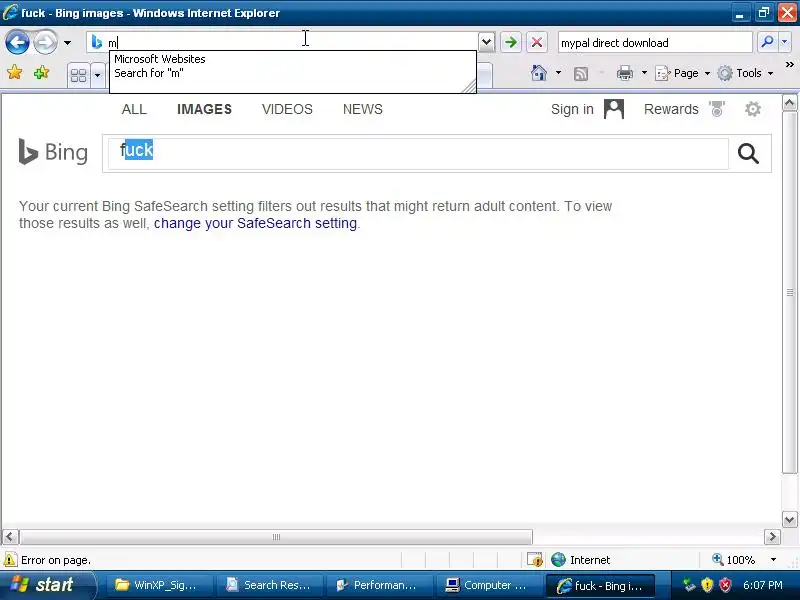Select 'Search for "m"' suggestion
Viewport: 800px width, 600px height.
(x=148, y=73)
